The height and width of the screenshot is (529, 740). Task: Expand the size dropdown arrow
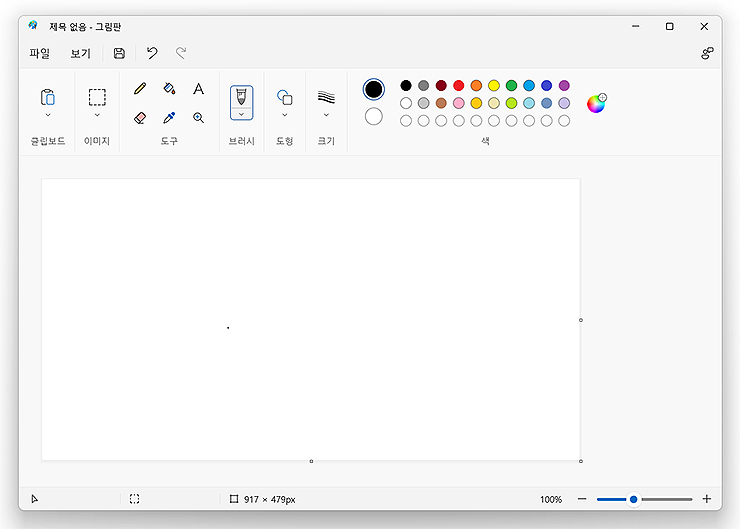326,115
